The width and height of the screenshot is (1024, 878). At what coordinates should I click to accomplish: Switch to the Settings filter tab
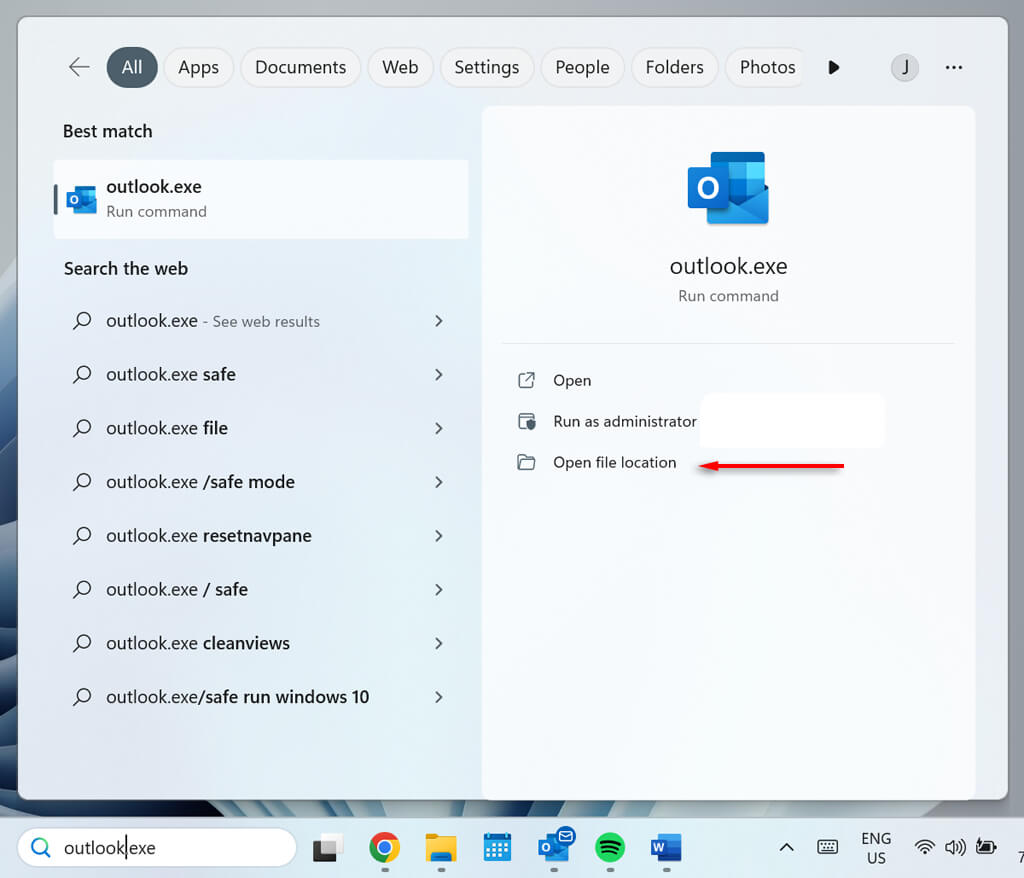pyautogui.click(x=487, y=67)
